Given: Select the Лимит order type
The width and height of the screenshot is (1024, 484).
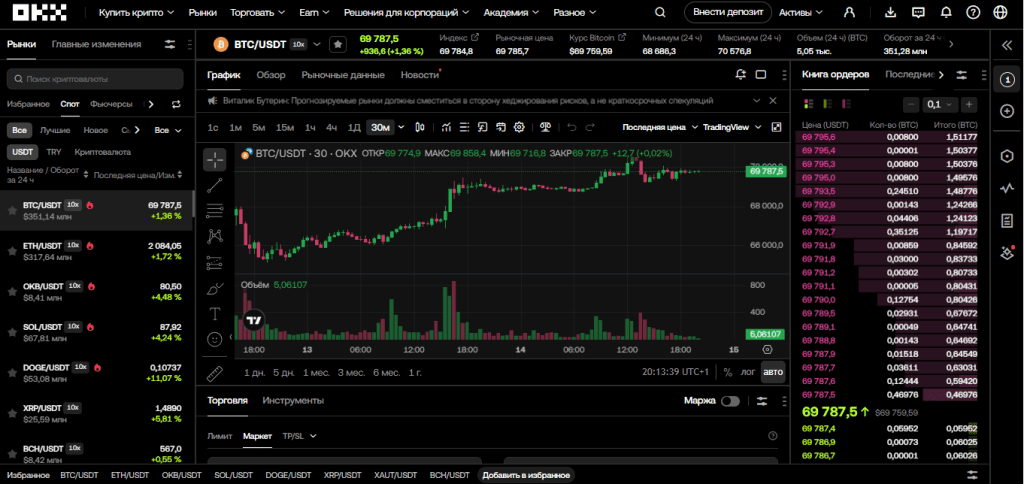Looking at the screenshot, I should [x=219, y=436].
